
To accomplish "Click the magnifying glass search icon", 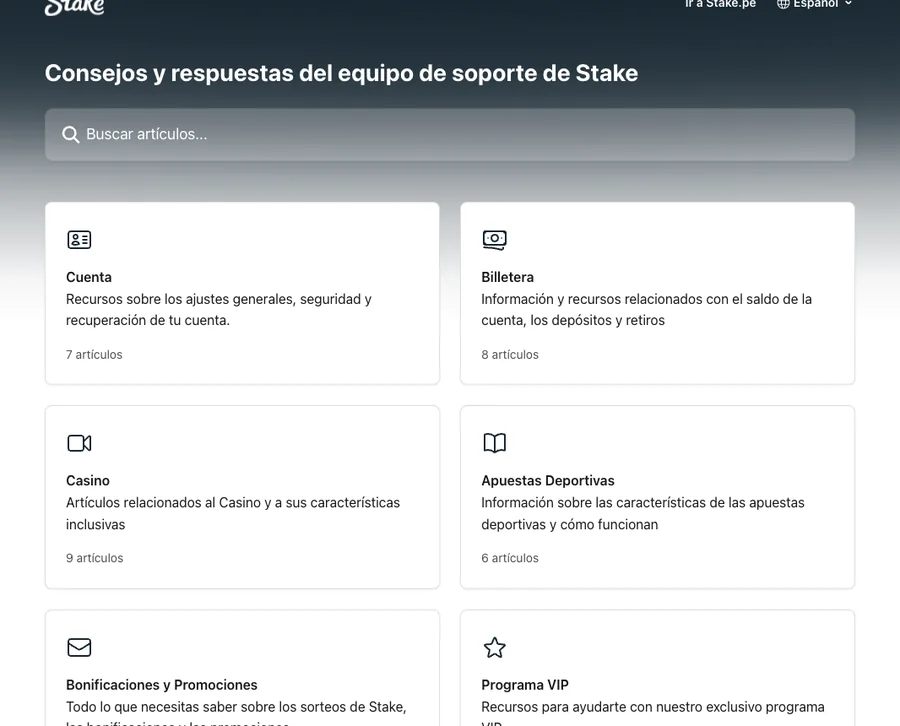I will 71,134.
